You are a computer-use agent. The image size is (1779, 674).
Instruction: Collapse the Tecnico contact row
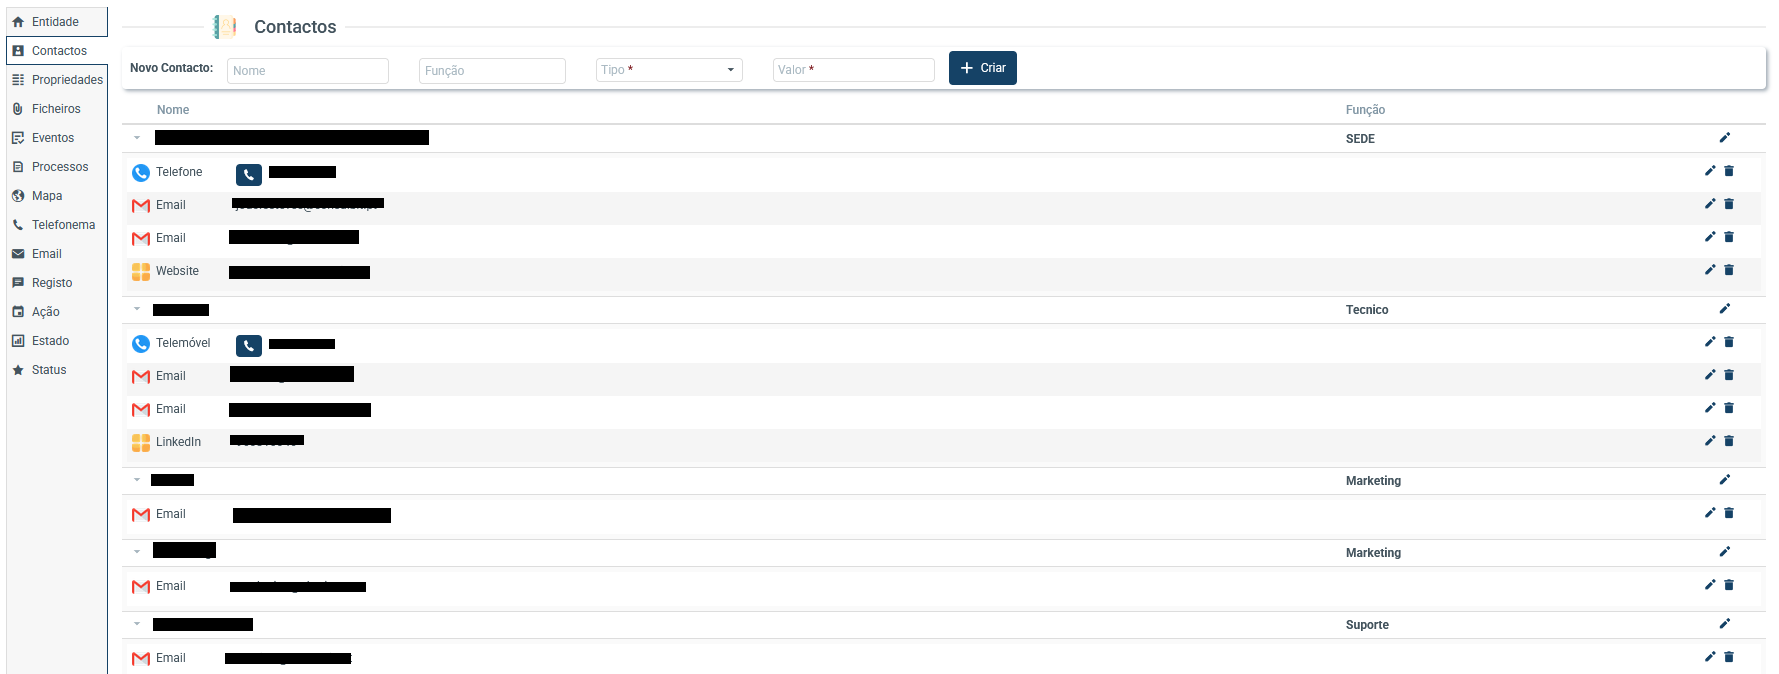(137, 309)
